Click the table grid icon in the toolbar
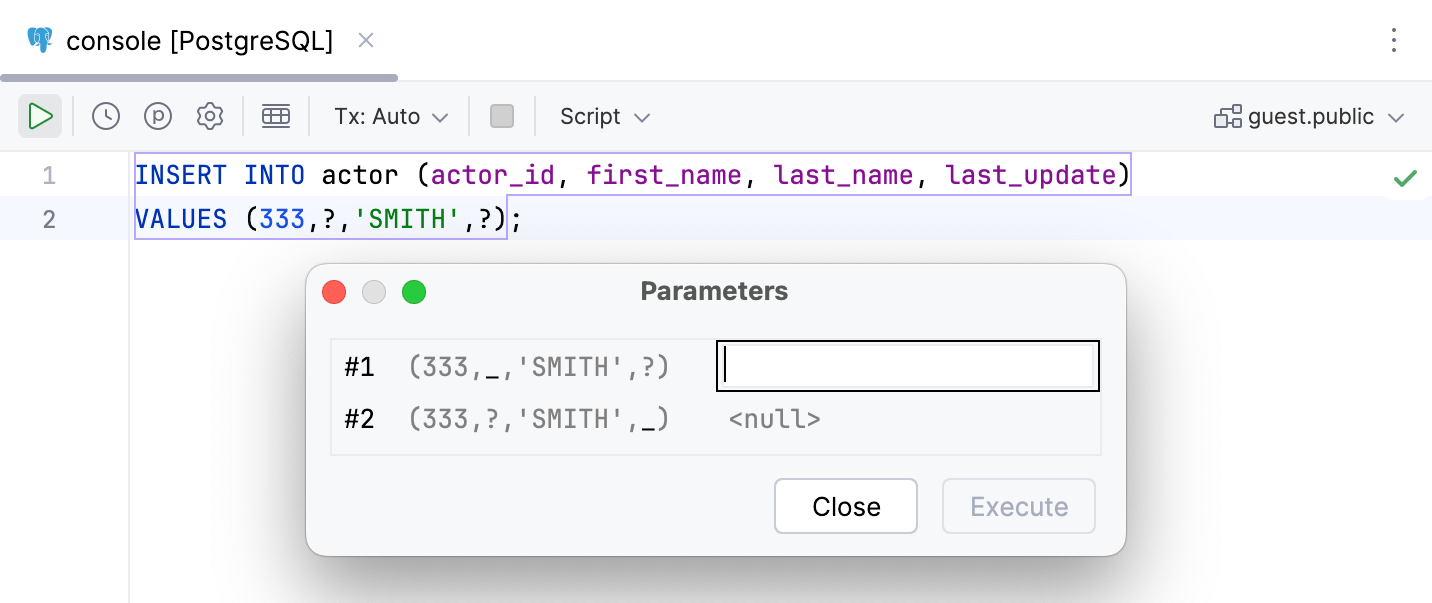 coord(276,116)
